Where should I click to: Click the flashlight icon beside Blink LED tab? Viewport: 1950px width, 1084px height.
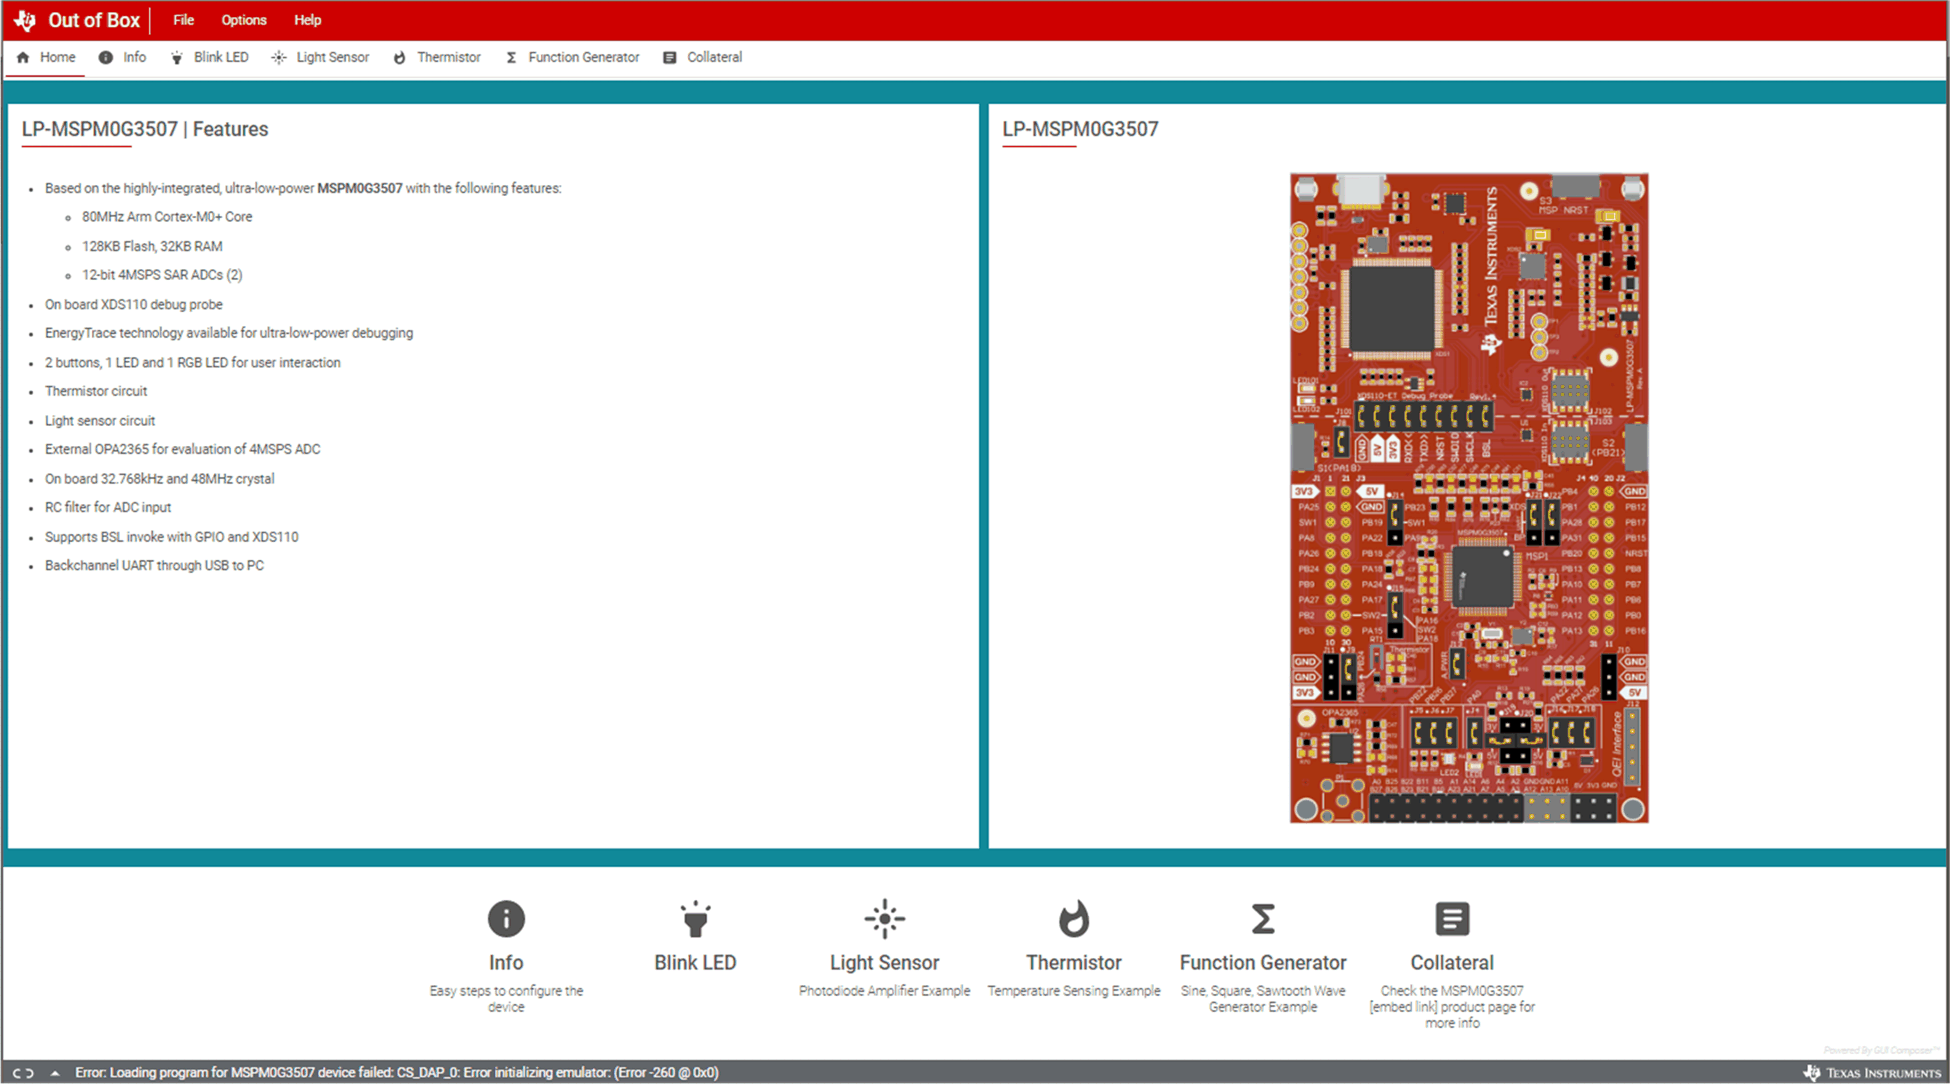pyautogui.click(x=177, y=58)
